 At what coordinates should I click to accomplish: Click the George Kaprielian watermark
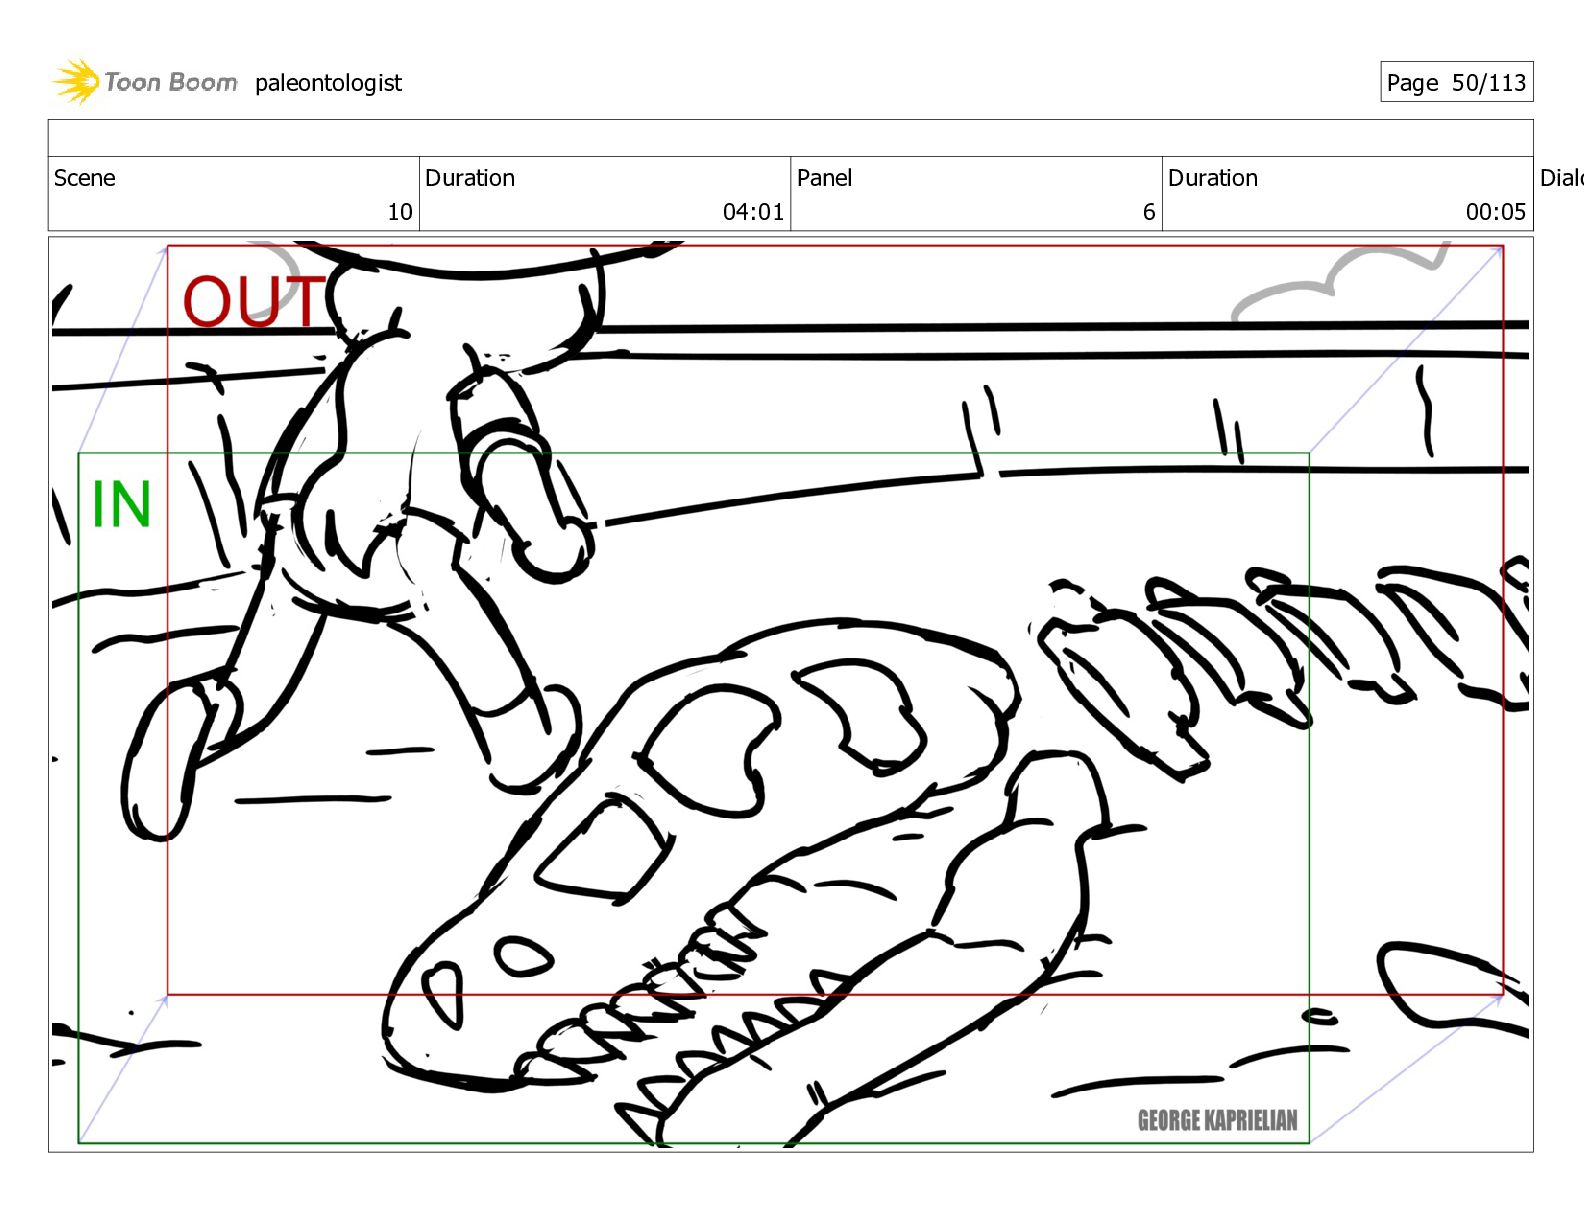coord(1217,1120)
